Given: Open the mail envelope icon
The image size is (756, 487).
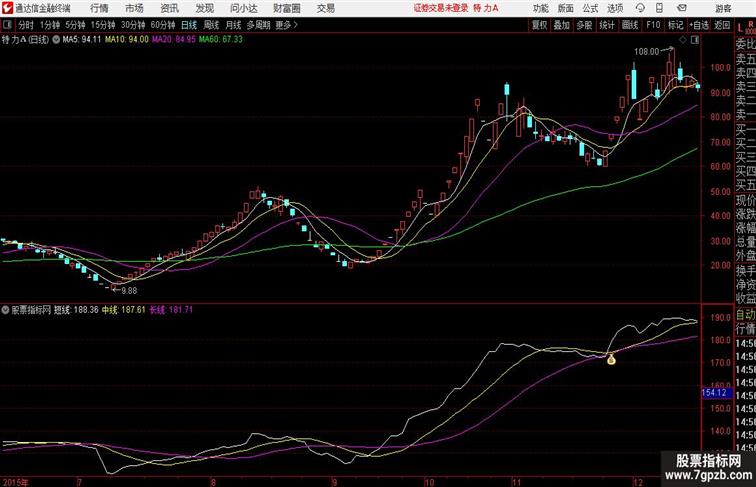Looking at the screenshot, I should [x=682, y=8].
